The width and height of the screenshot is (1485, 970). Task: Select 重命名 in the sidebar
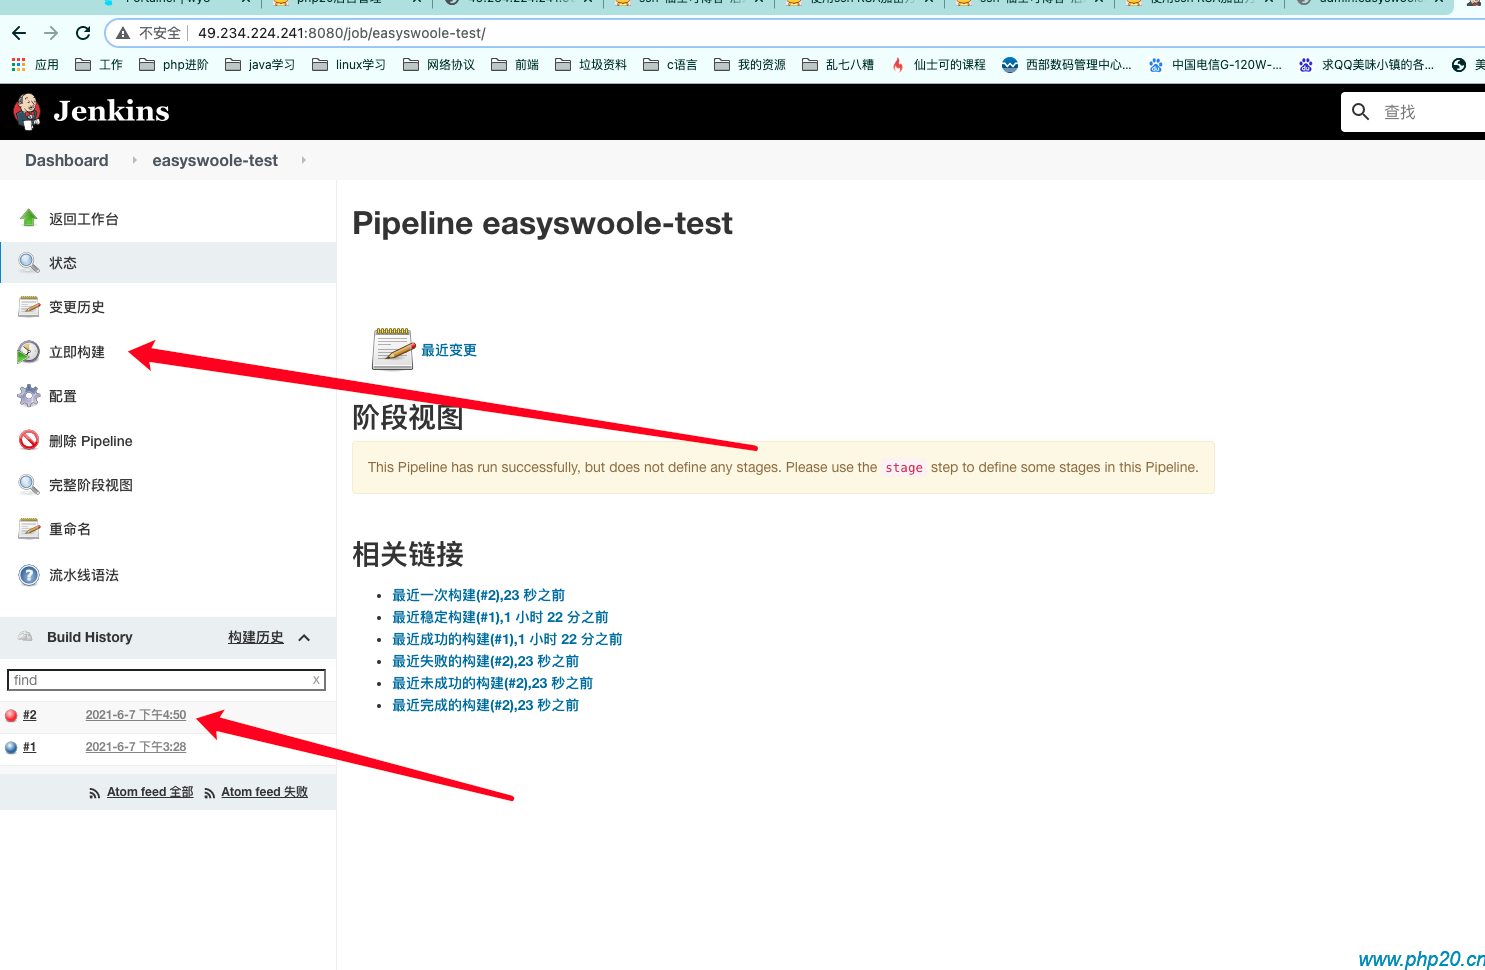click(x=70, y=529)
